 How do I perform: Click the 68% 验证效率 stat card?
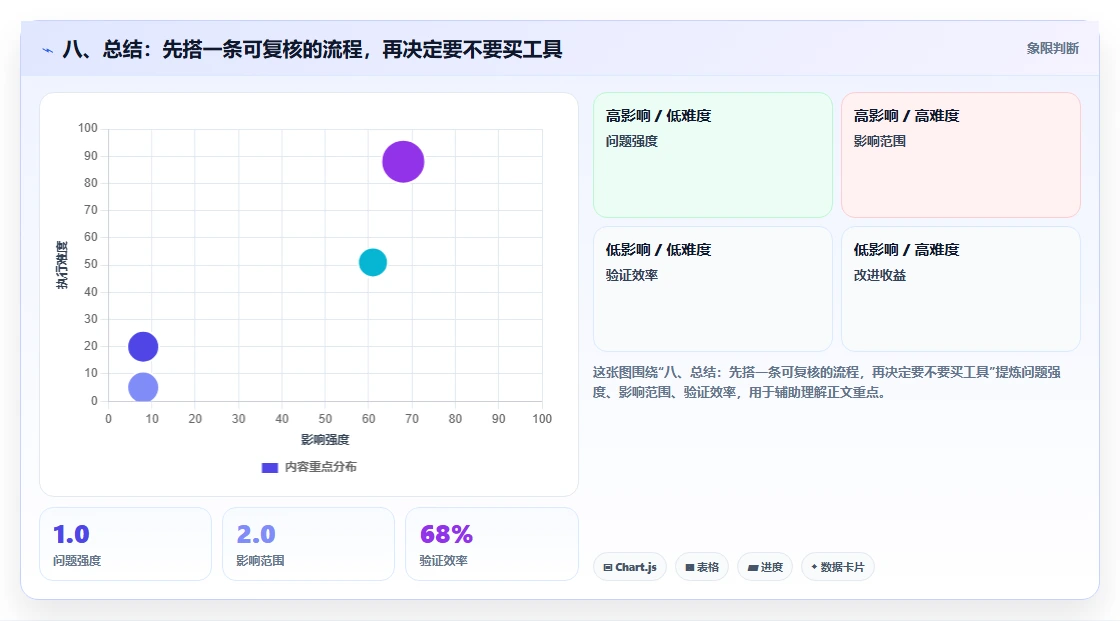[x=491, y=544]
